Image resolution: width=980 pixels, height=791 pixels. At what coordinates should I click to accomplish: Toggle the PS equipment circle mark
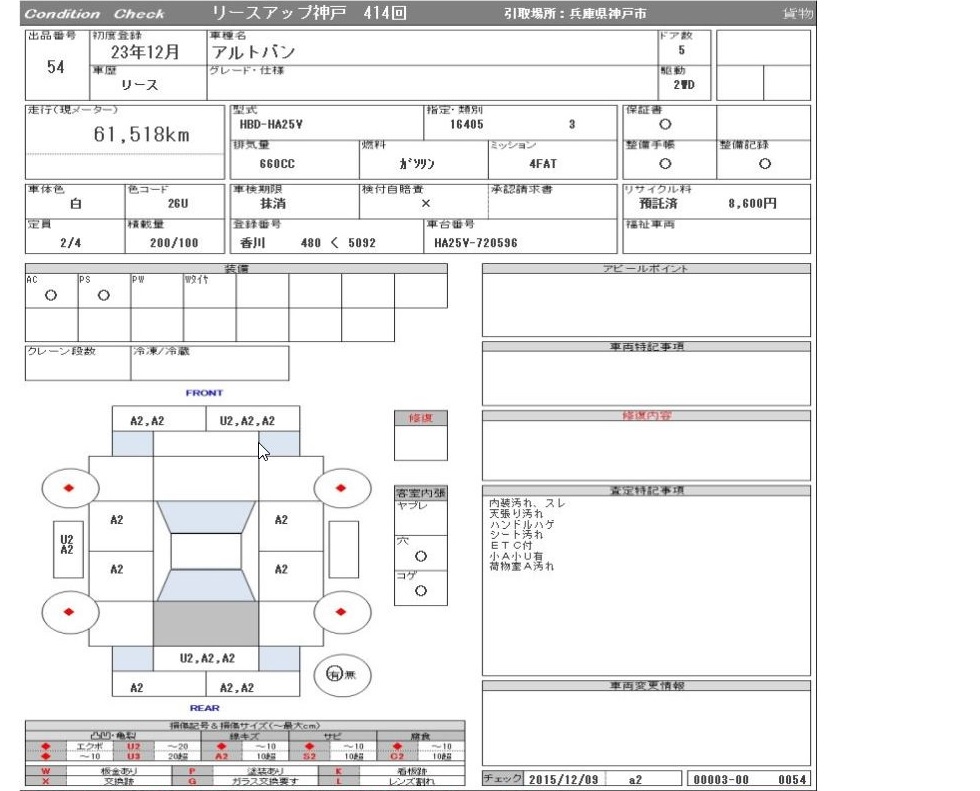coord(103,296)
